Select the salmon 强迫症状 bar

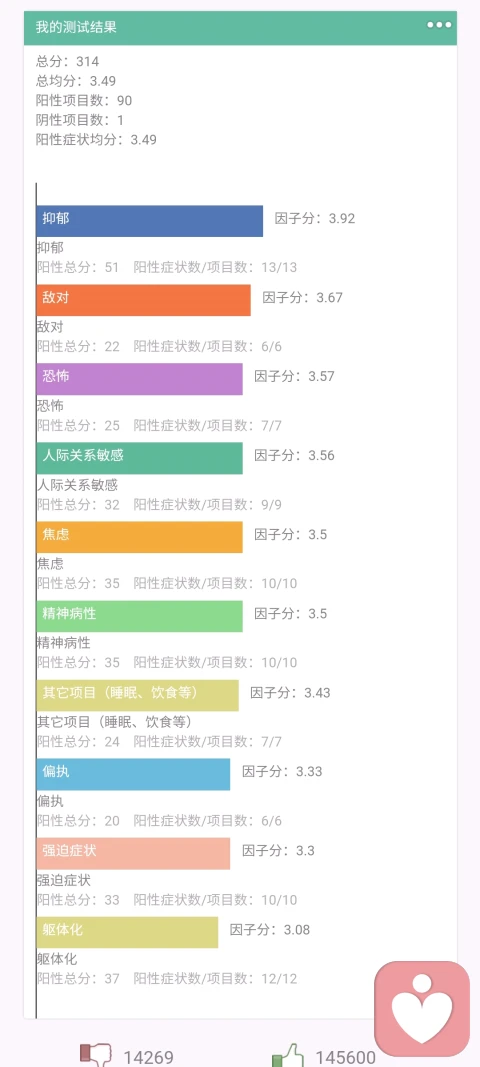[x=133, y=853]
